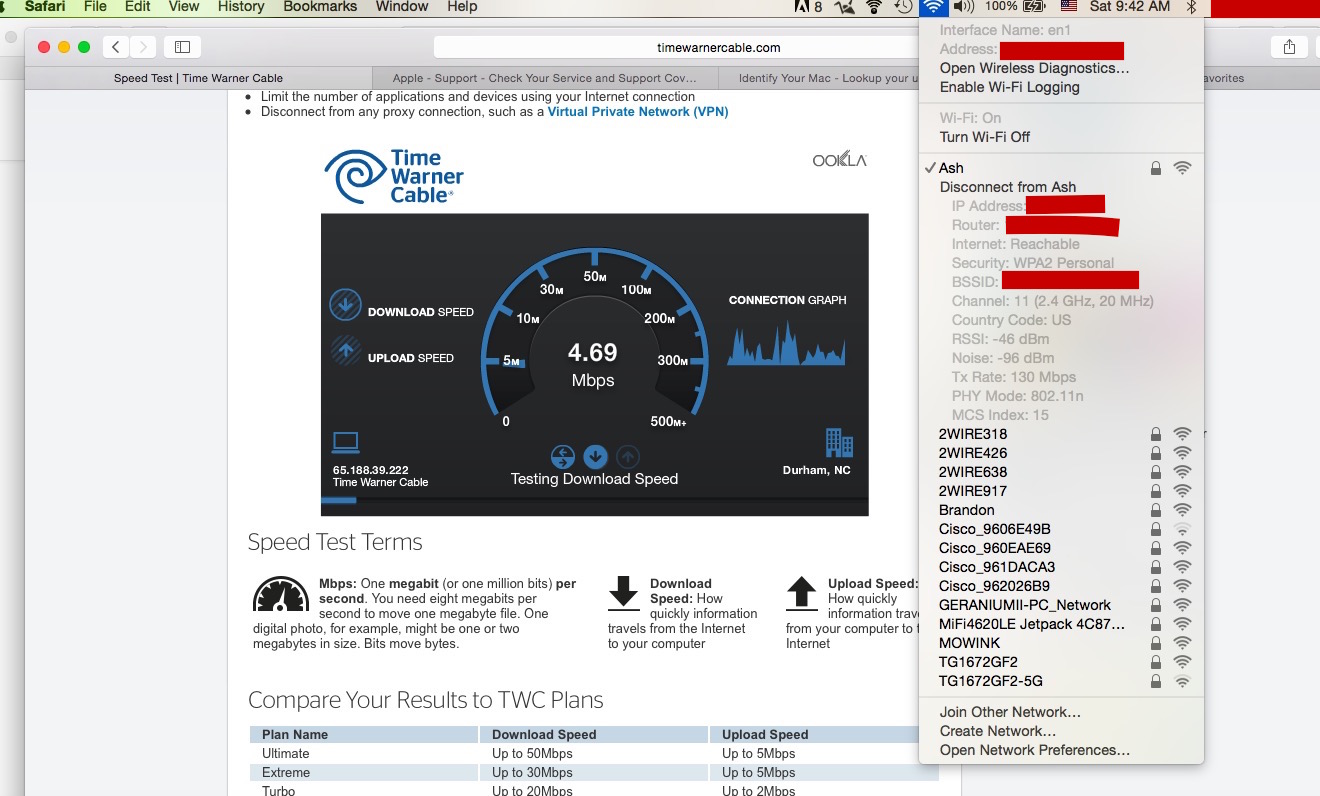Open the Bookmarks menu
The height and width of the screenshot is (796, 1320).
click(x=320, y=7)
